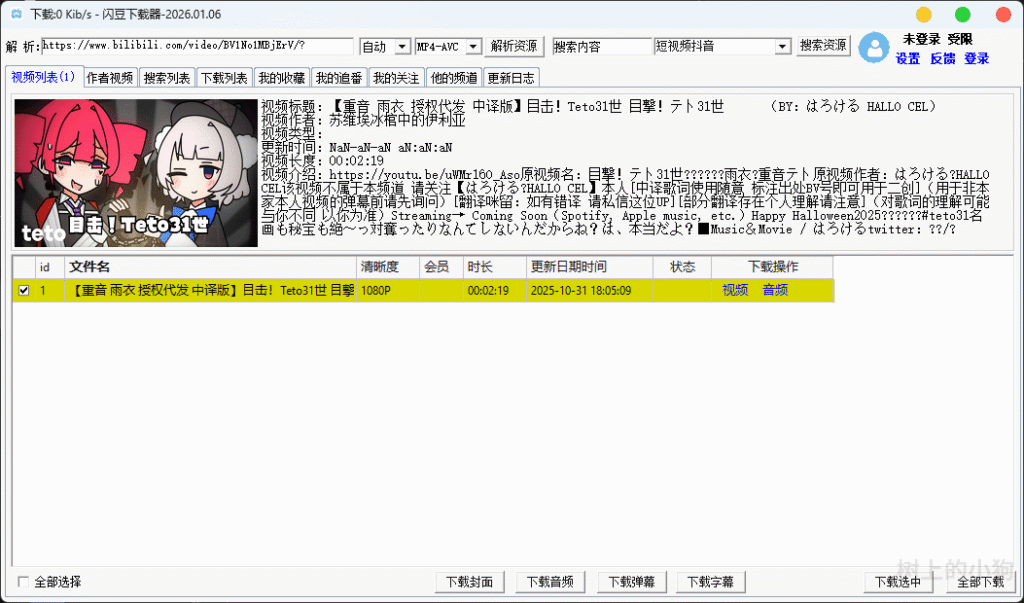This screenshot has height=603, width=1024.
Task: Focus the 搜索内容 search input field
Action: (x=601, y=47)
